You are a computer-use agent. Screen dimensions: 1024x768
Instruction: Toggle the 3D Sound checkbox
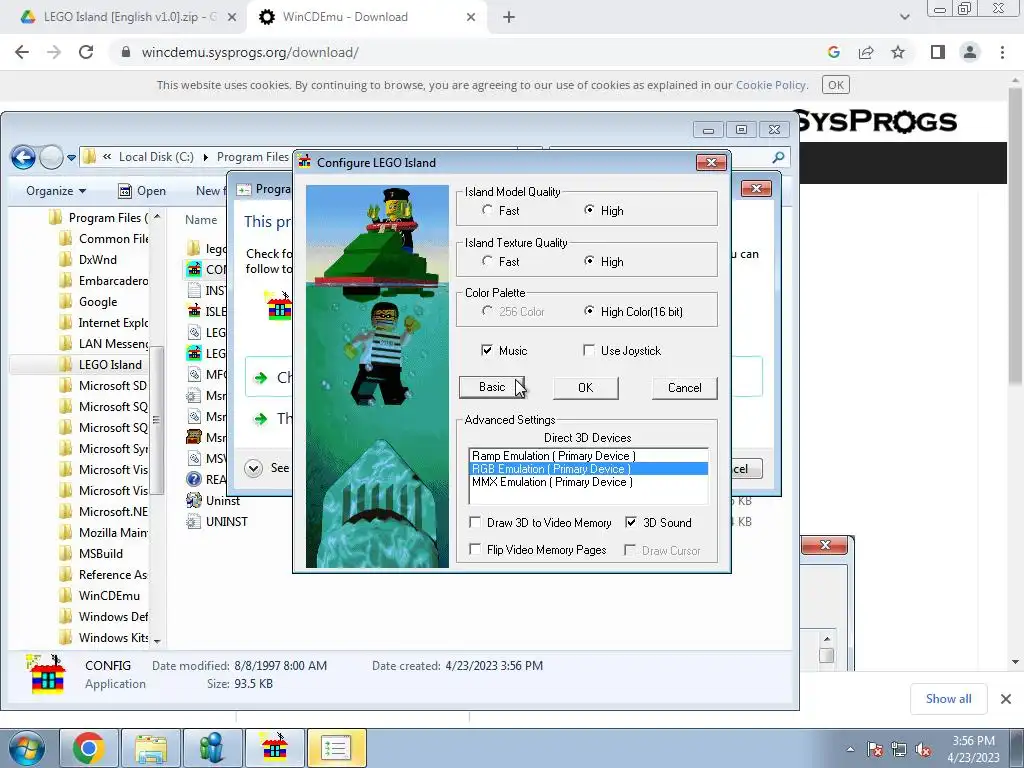tap(631, 522)
